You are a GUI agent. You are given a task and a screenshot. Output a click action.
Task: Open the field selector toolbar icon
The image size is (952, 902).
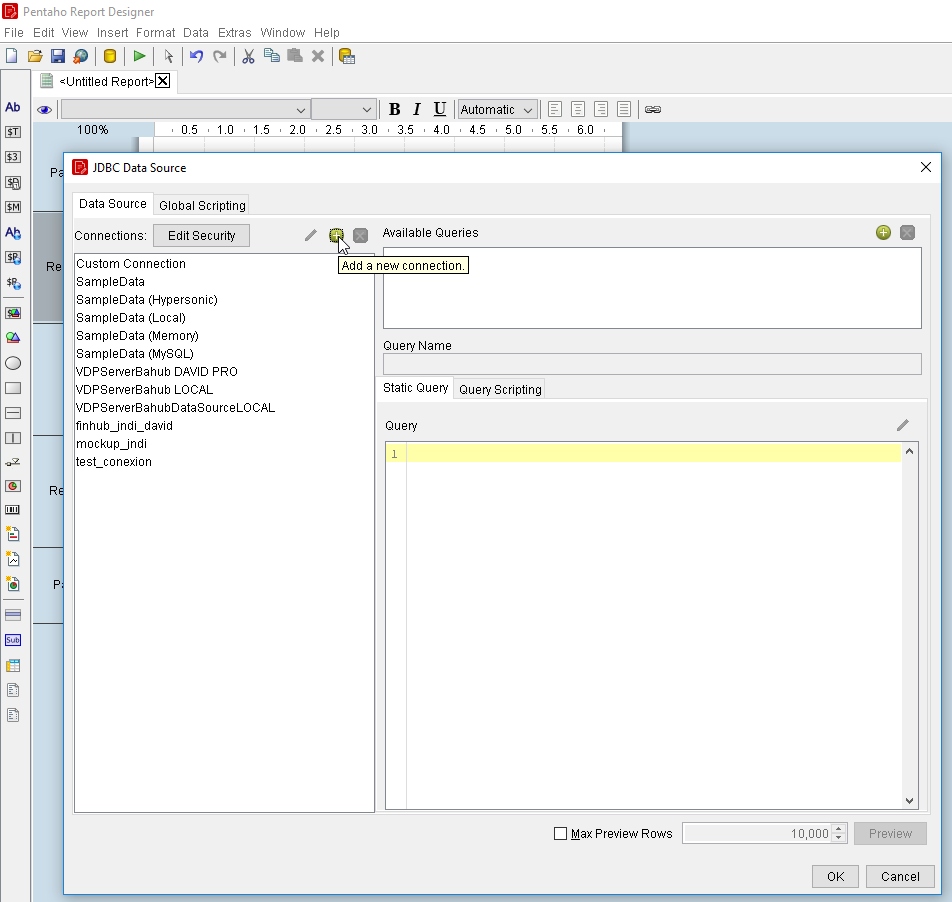[347, 56]
